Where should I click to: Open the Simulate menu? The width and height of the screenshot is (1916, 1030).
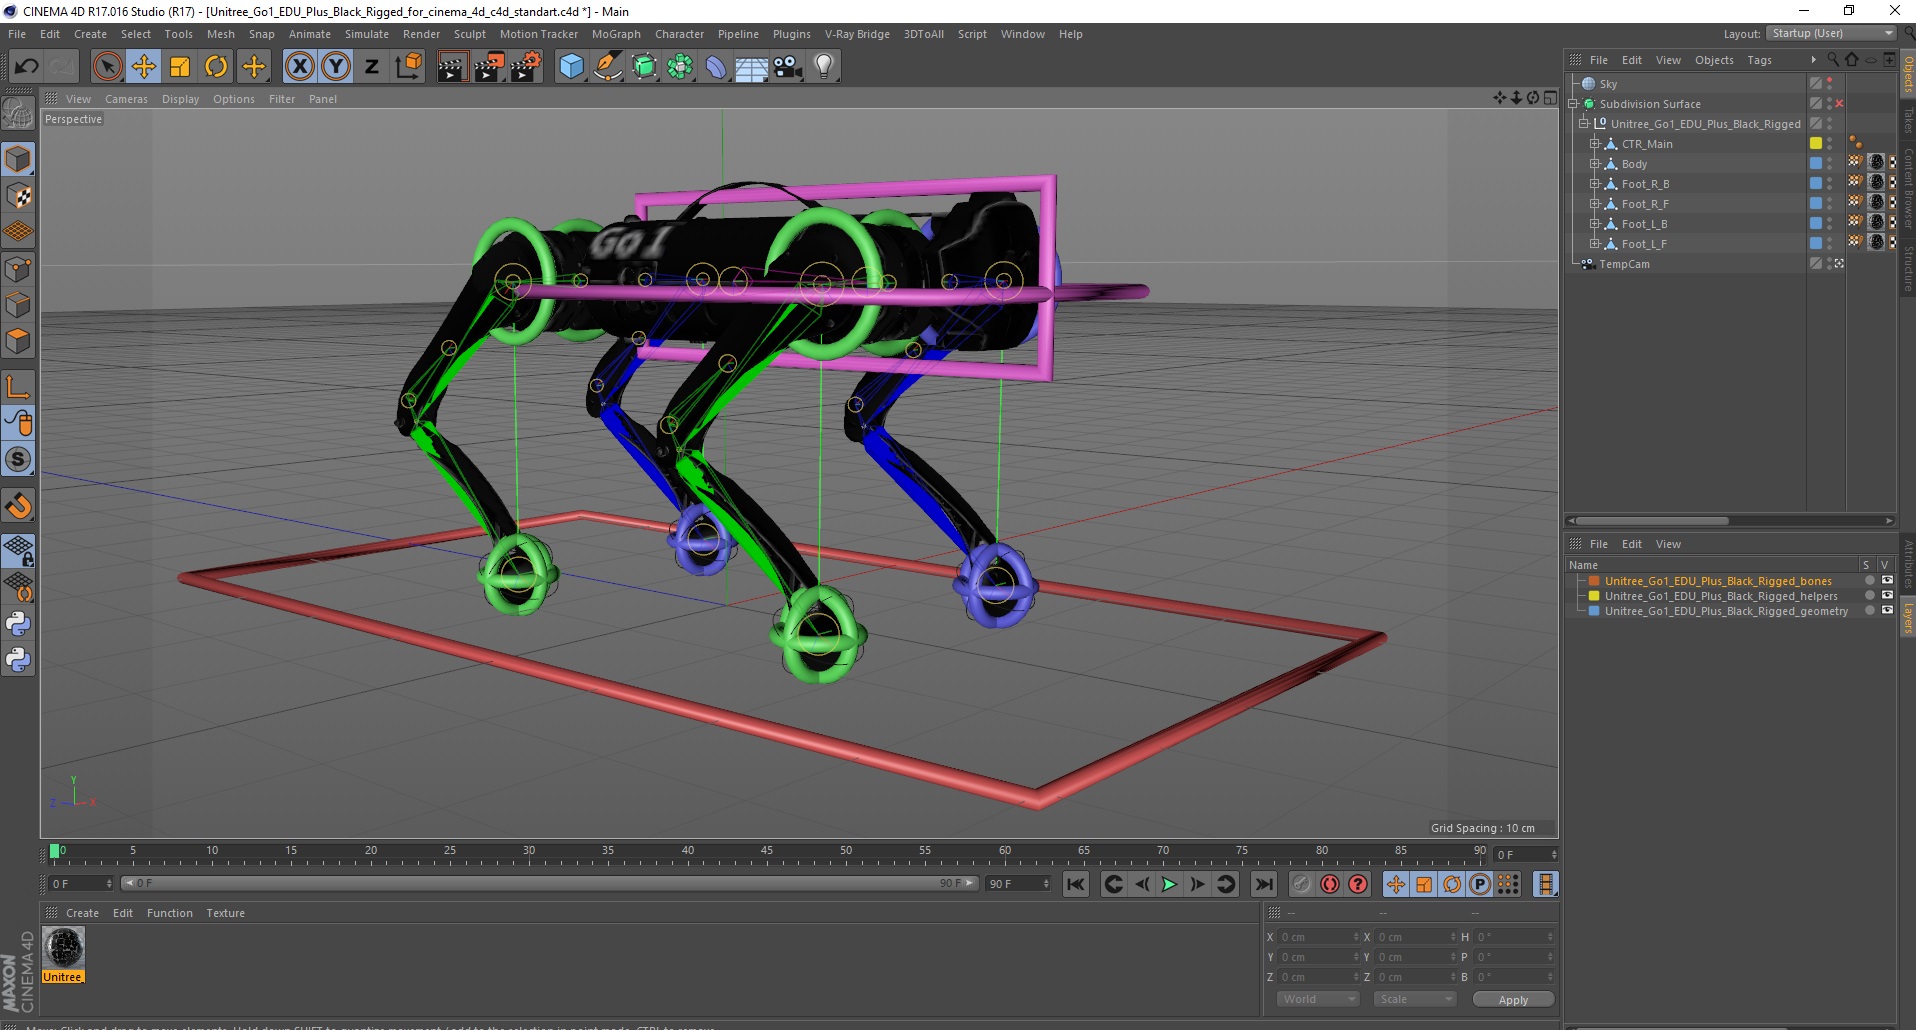(x=367, y=34)
